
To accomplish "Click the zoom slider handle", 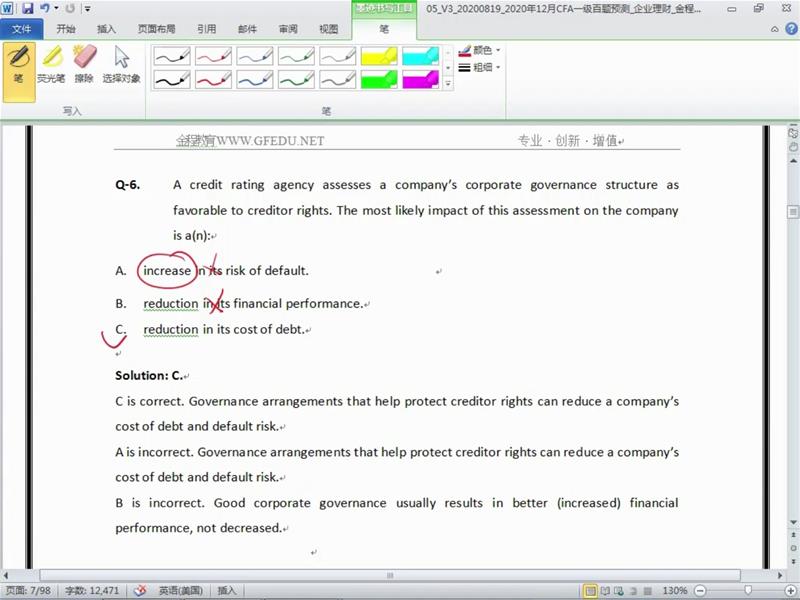I will click(x=748, y=591).
